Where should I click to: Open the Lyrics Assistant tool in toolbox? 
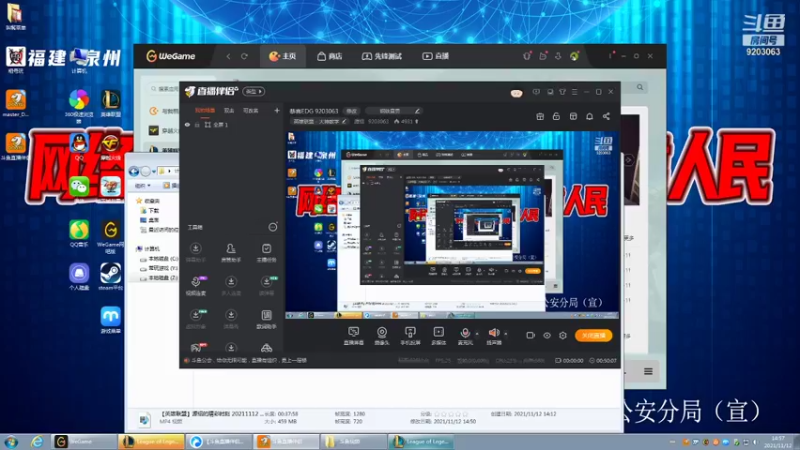[x=266, y=319]
